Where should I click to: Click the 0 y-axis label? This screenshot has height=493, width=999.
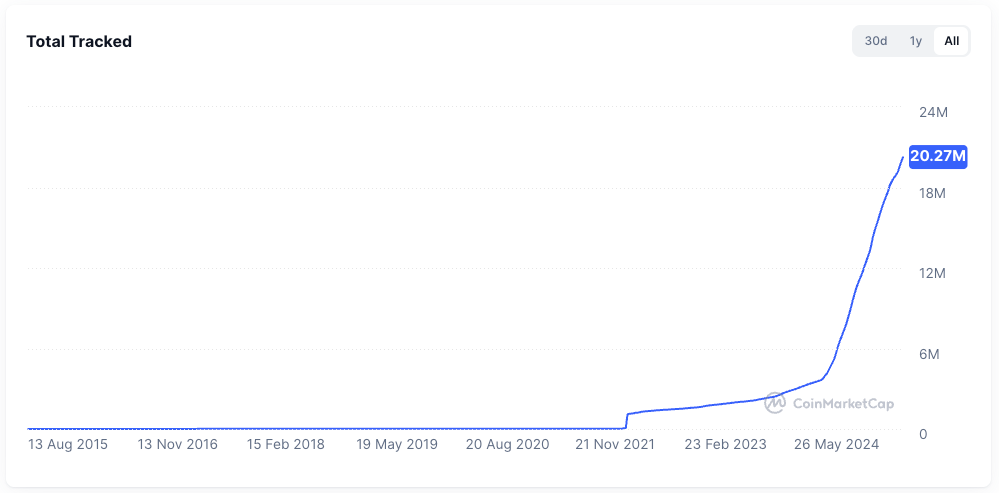point(923,434)
